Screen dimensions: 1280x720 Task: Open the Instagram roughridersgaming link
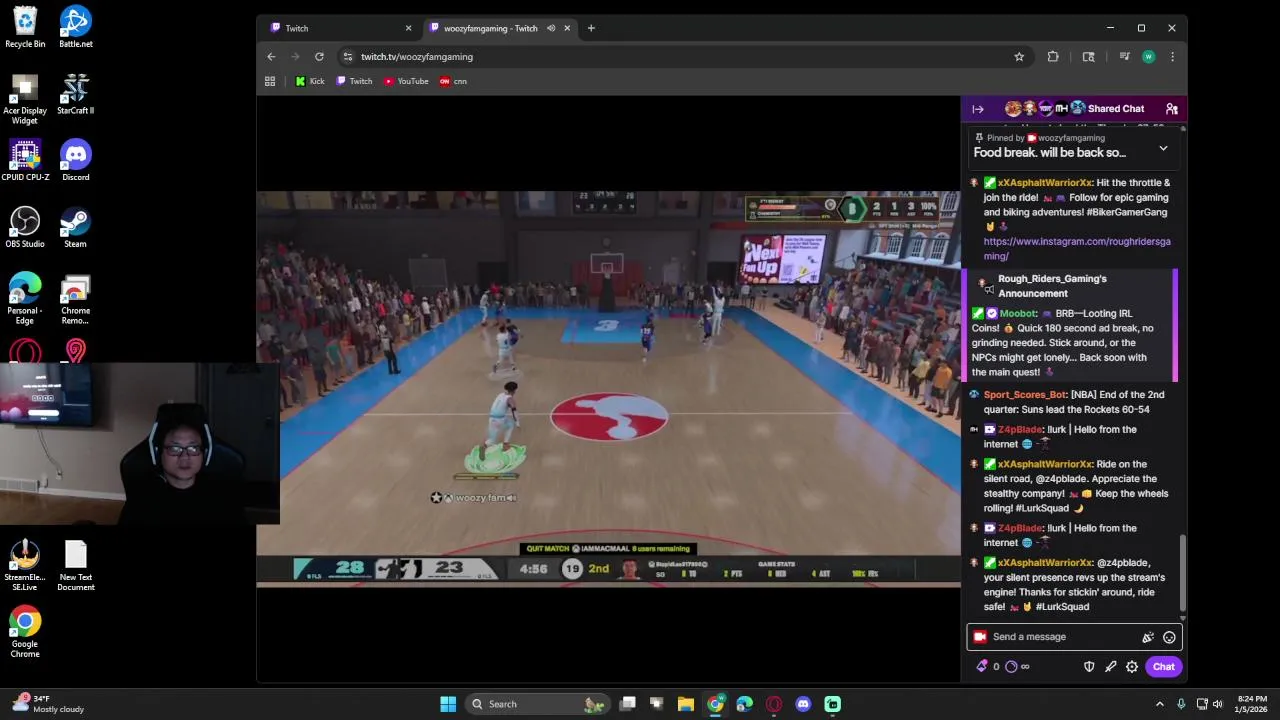click(x=1076, y=249)
